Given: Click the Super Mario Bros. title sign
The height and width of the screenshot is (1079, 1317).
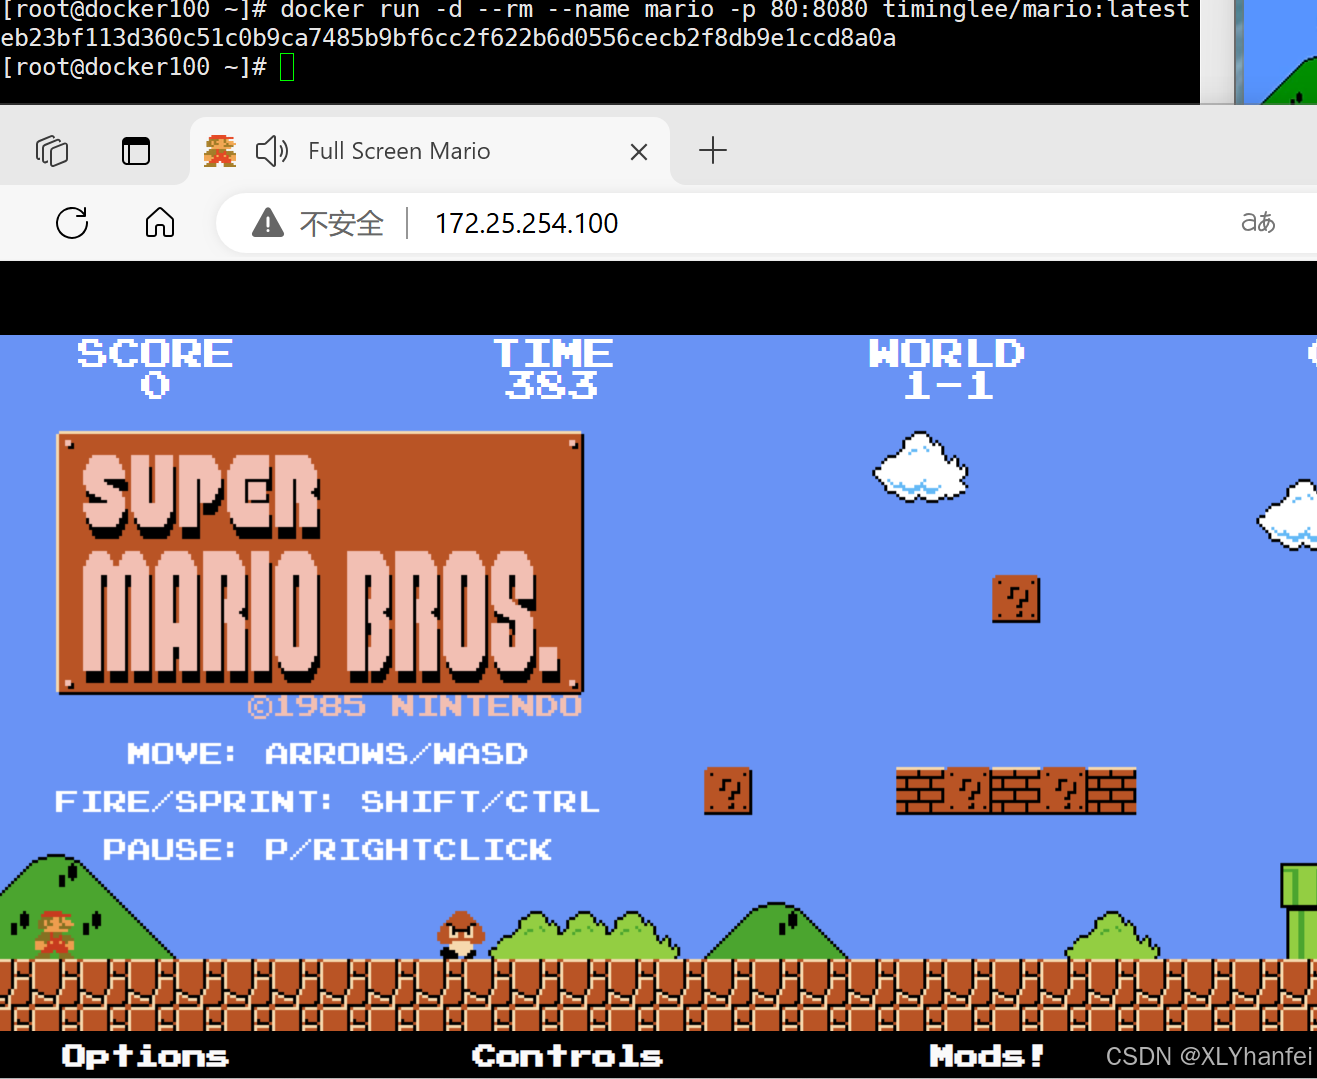Looking at the screenshot, I should [x=320, y=563].
